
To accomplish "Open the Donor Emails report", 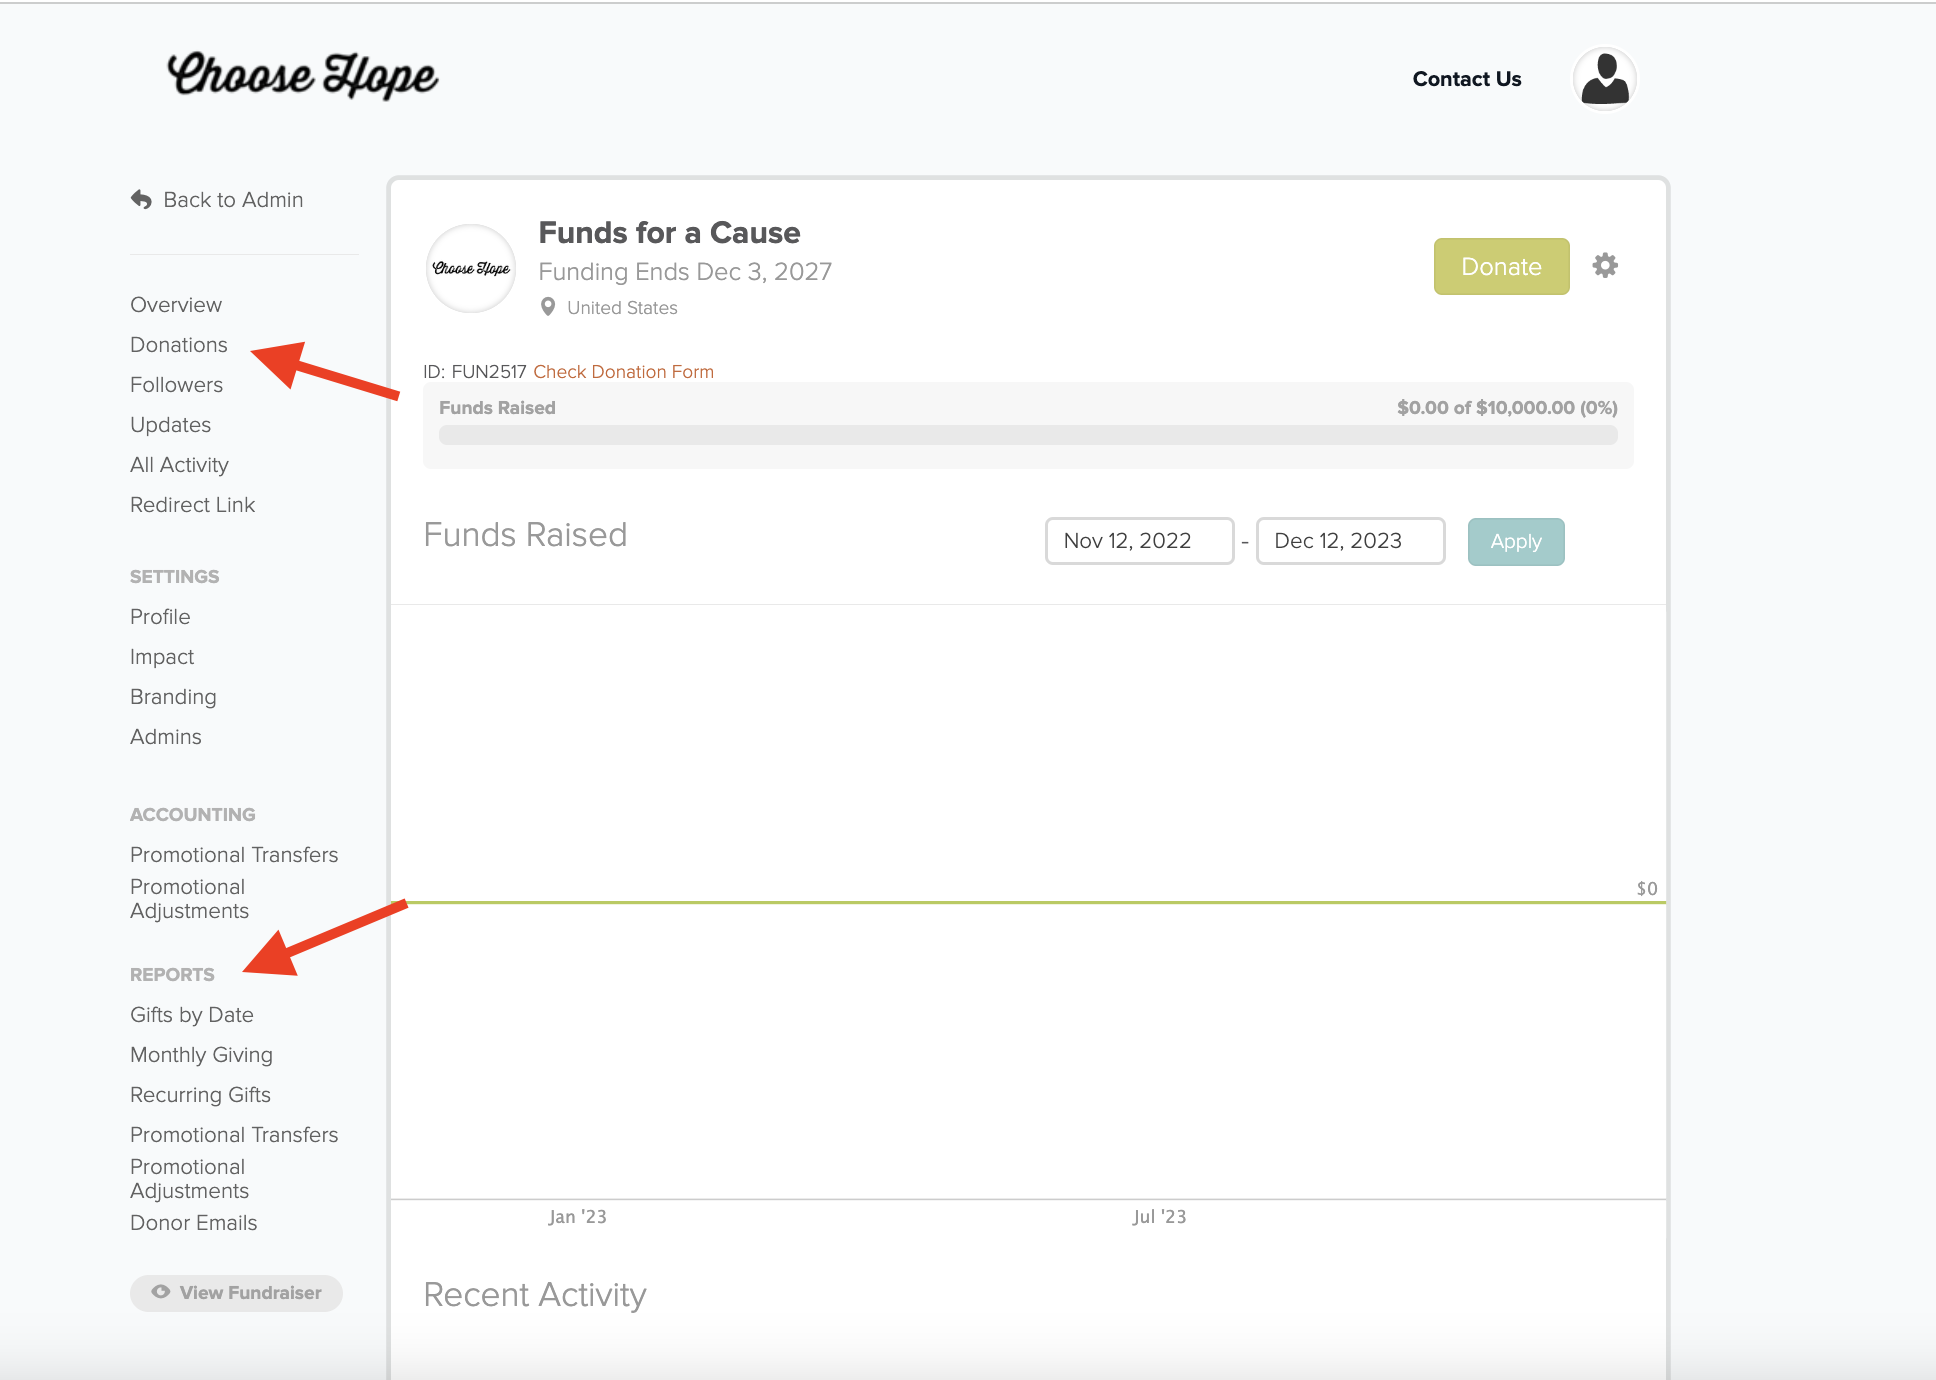I will click(194, 1223).
